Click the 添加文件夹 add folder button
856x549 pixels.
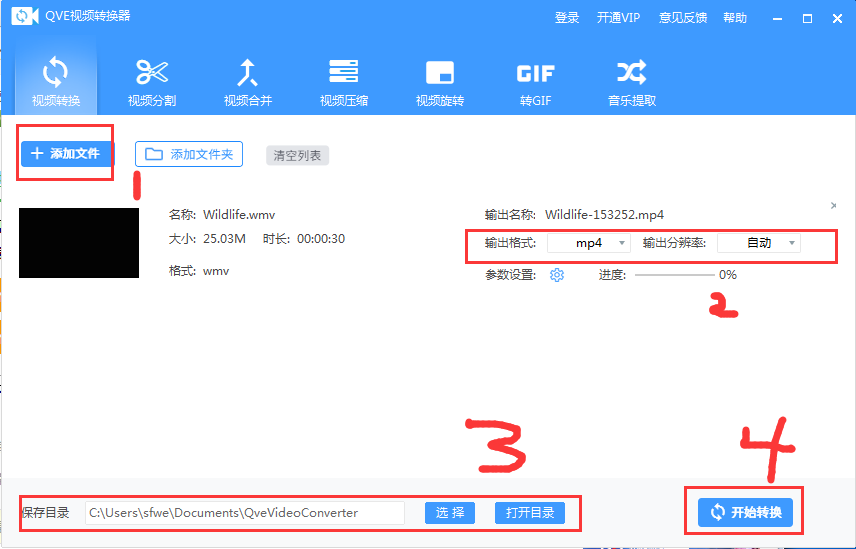189,154
